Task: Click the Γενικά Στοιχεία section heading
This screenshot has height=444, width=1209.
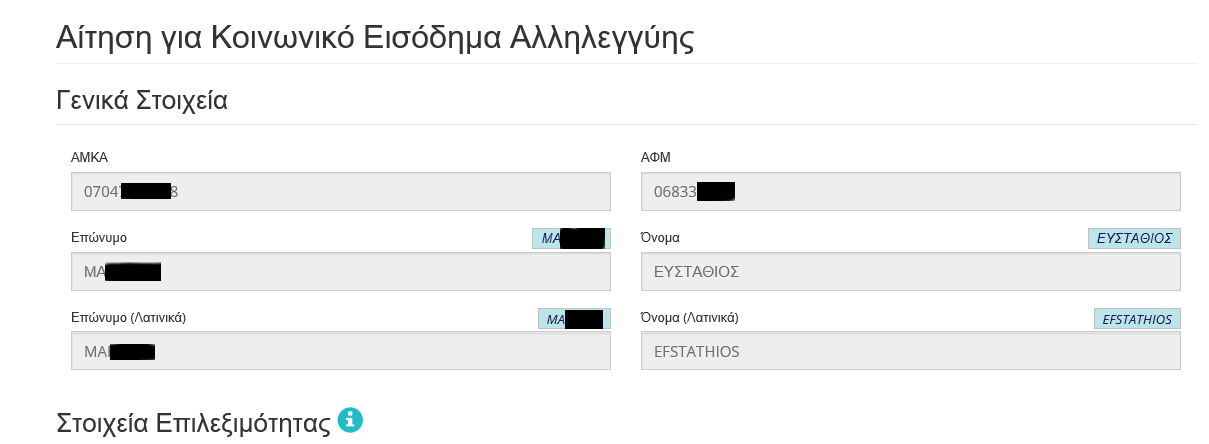Action: (x=142, y=101)
